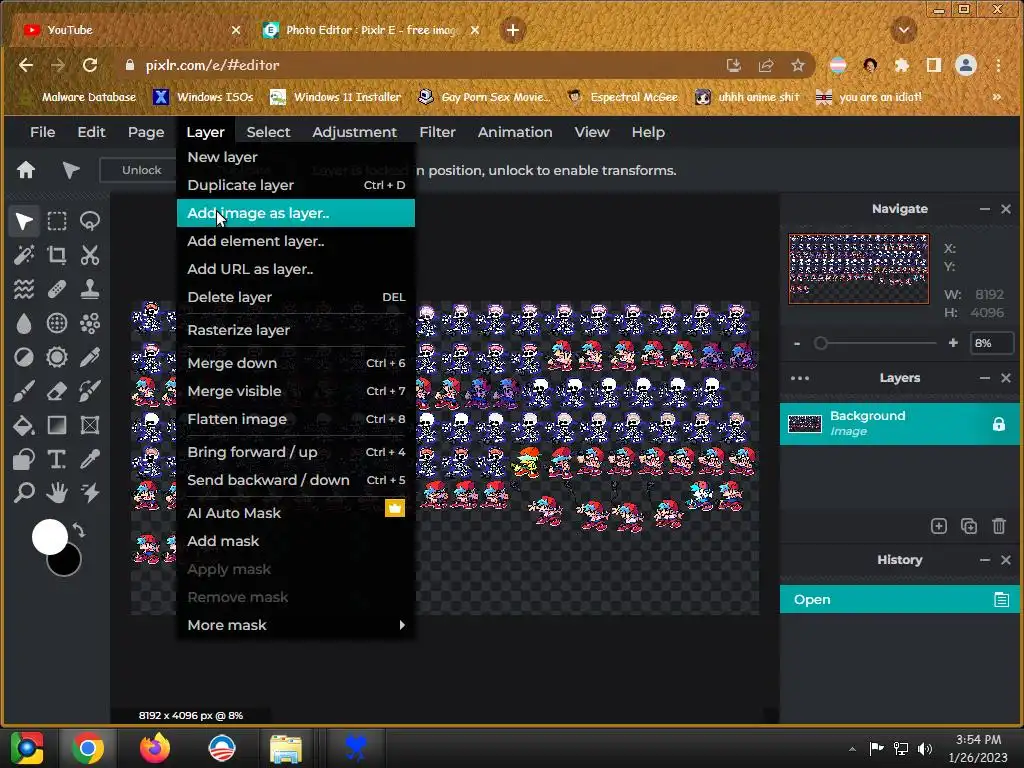Select the Magic Wand tool

(x=24, y=255)
